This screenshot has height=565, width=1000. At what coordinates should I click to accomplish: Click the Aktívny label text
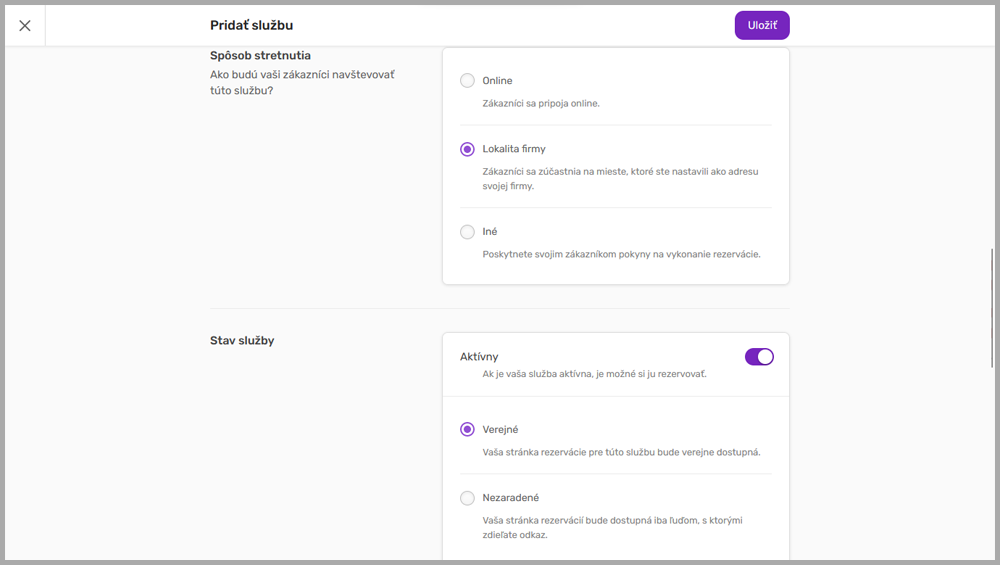coord(479,357)
